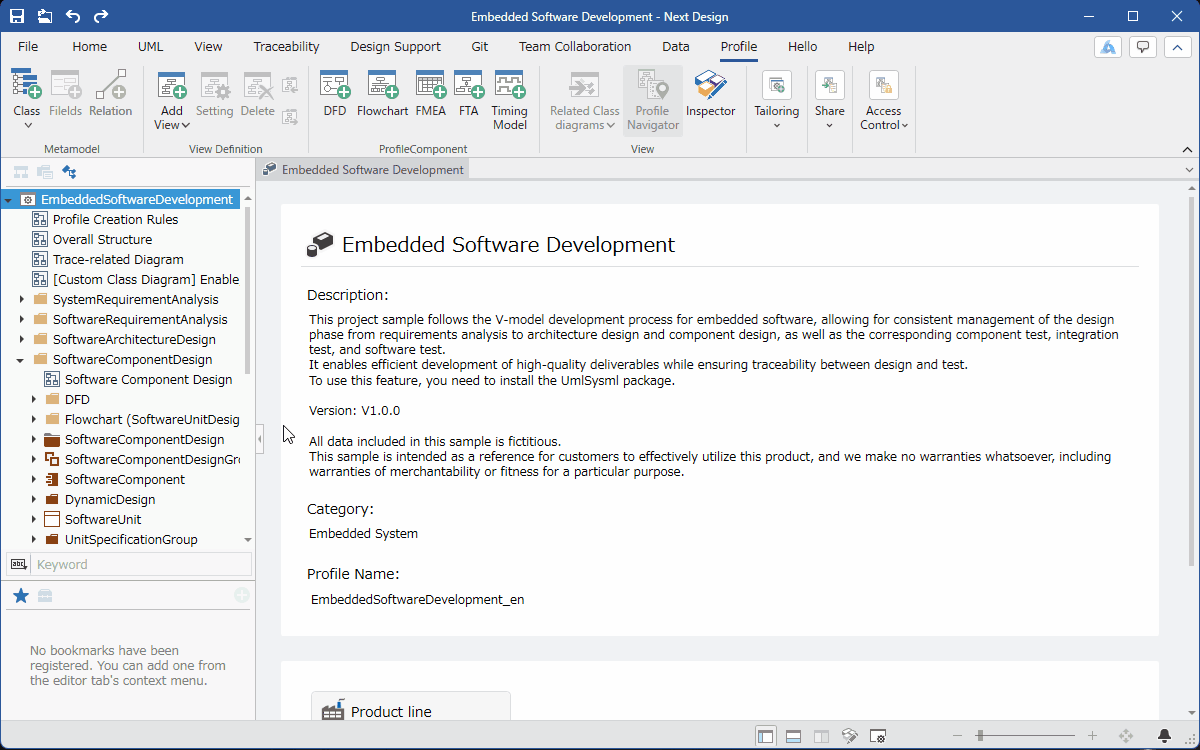
Task: Open the Inspector view
Action: point(711,95)
